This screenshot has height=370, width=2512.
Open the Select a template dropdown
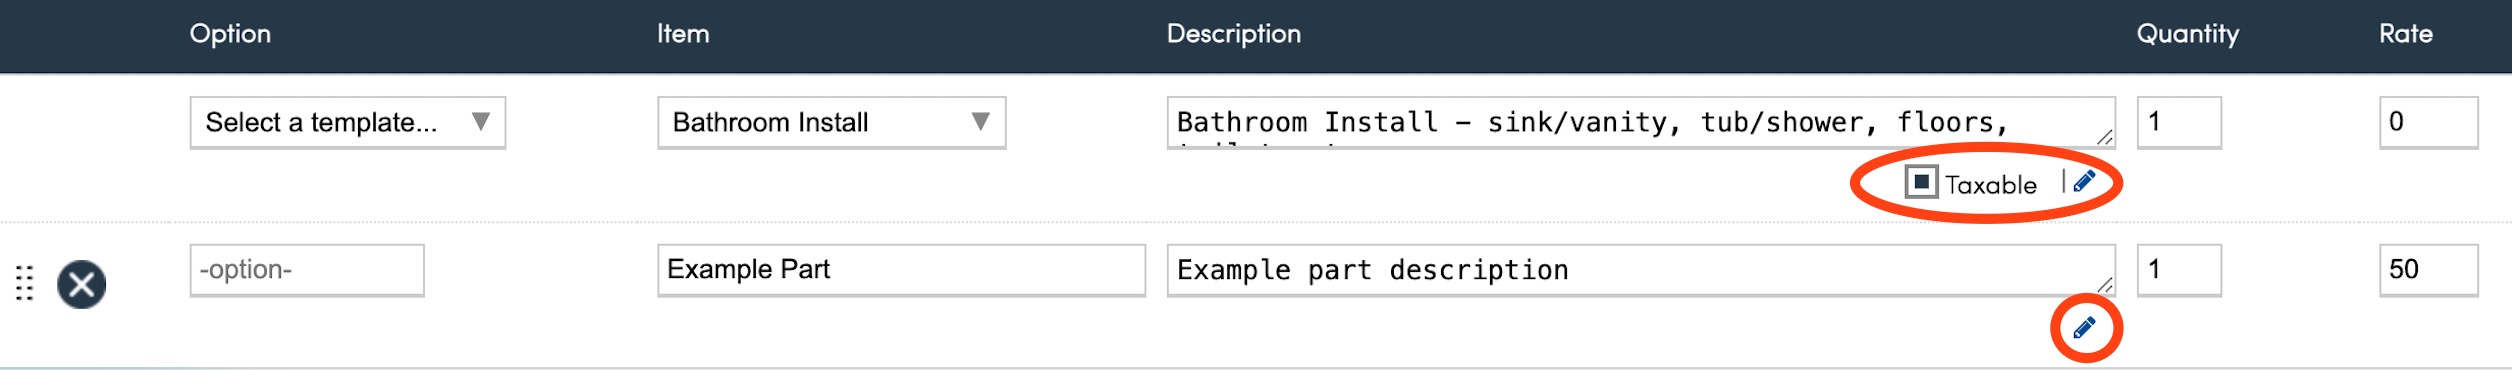click(348, 123)
